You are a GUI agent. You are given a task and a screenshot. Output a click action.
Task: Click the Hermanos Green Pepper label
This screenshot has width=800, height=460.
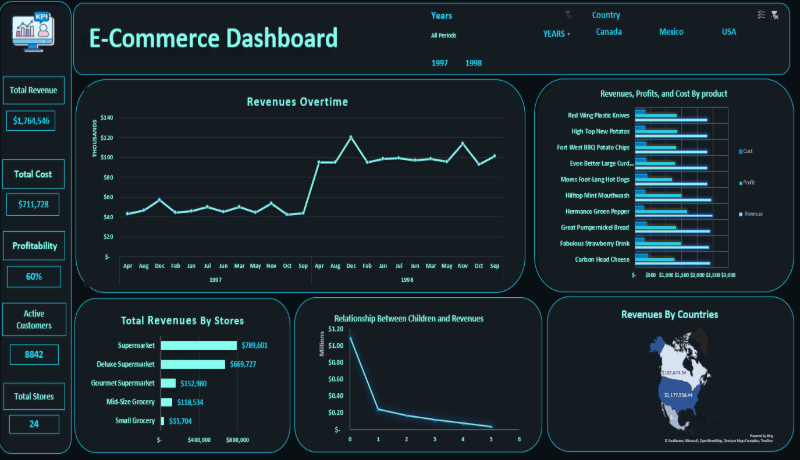click(597, 212)
